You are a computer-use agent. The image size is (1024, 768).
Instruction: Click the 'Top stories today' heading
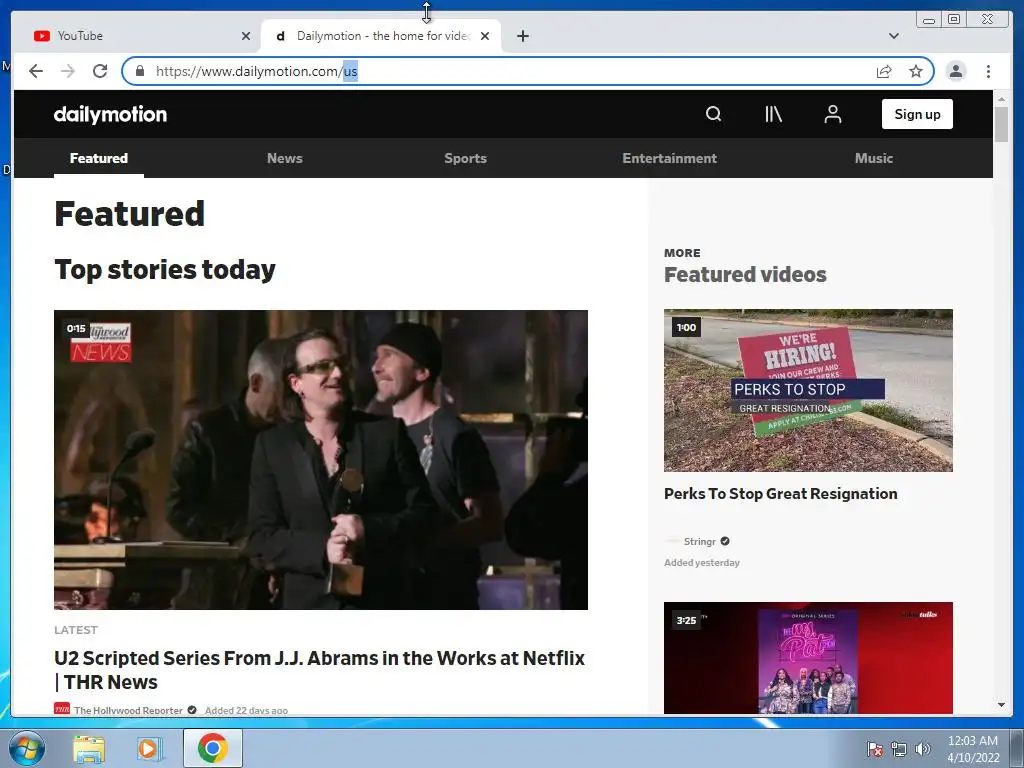point(165,270)
